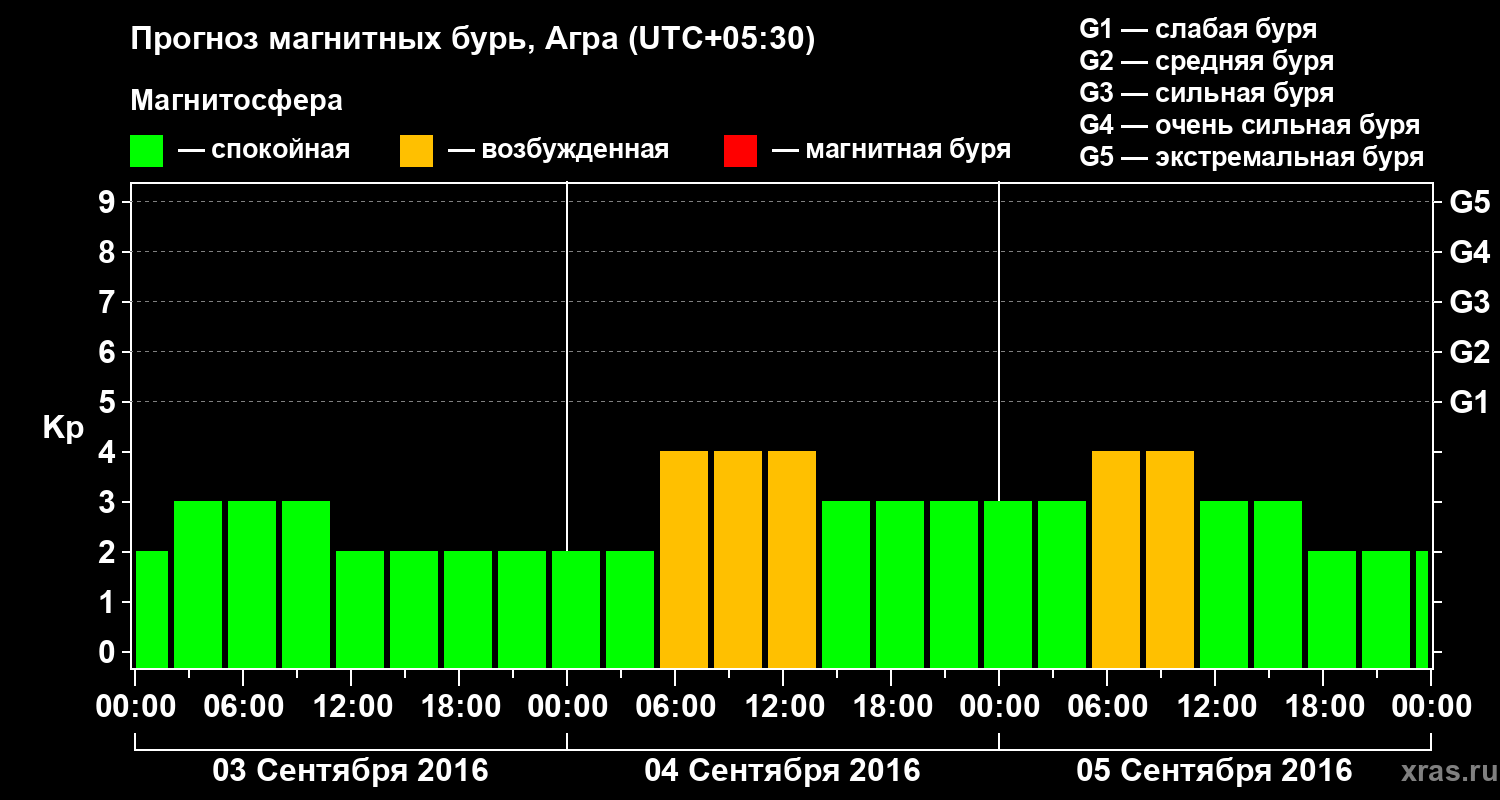Click the orange bar at 12:00 on 04 Сентября
The width and height of the screenshot is (1500, 800).
pyautogui.click(x=792, y=560)
